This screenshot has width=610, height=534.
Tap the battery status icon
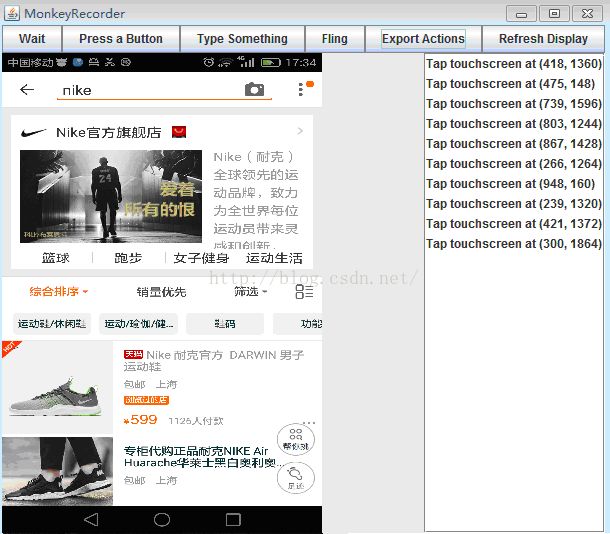coord(271,62)
